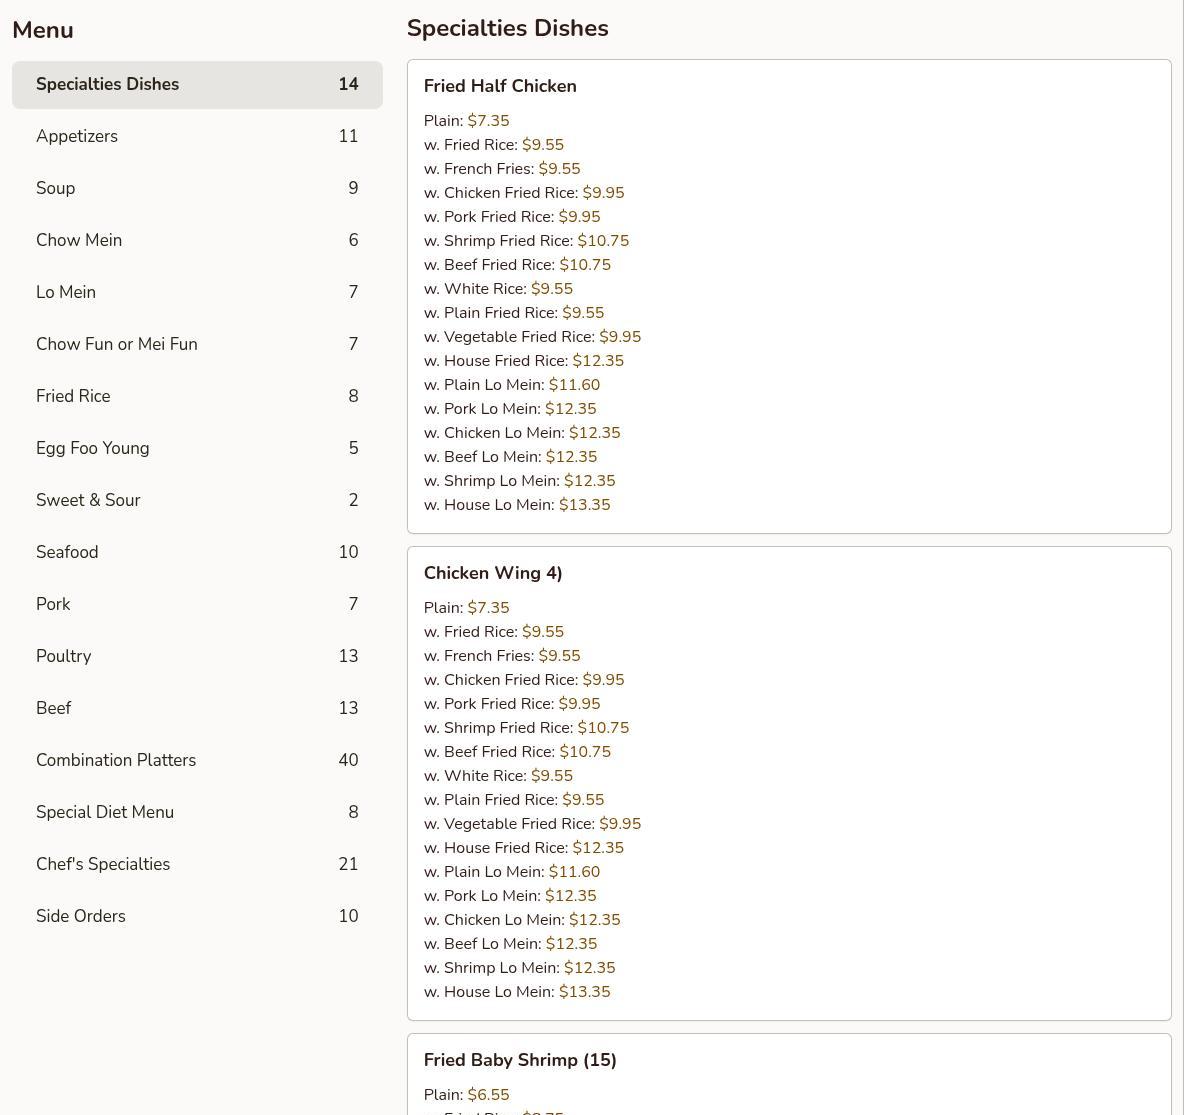Open Chow Fun or Mei Fun category
The width and height of the screenshot is (1204, 1115).
tap(197, 345)
